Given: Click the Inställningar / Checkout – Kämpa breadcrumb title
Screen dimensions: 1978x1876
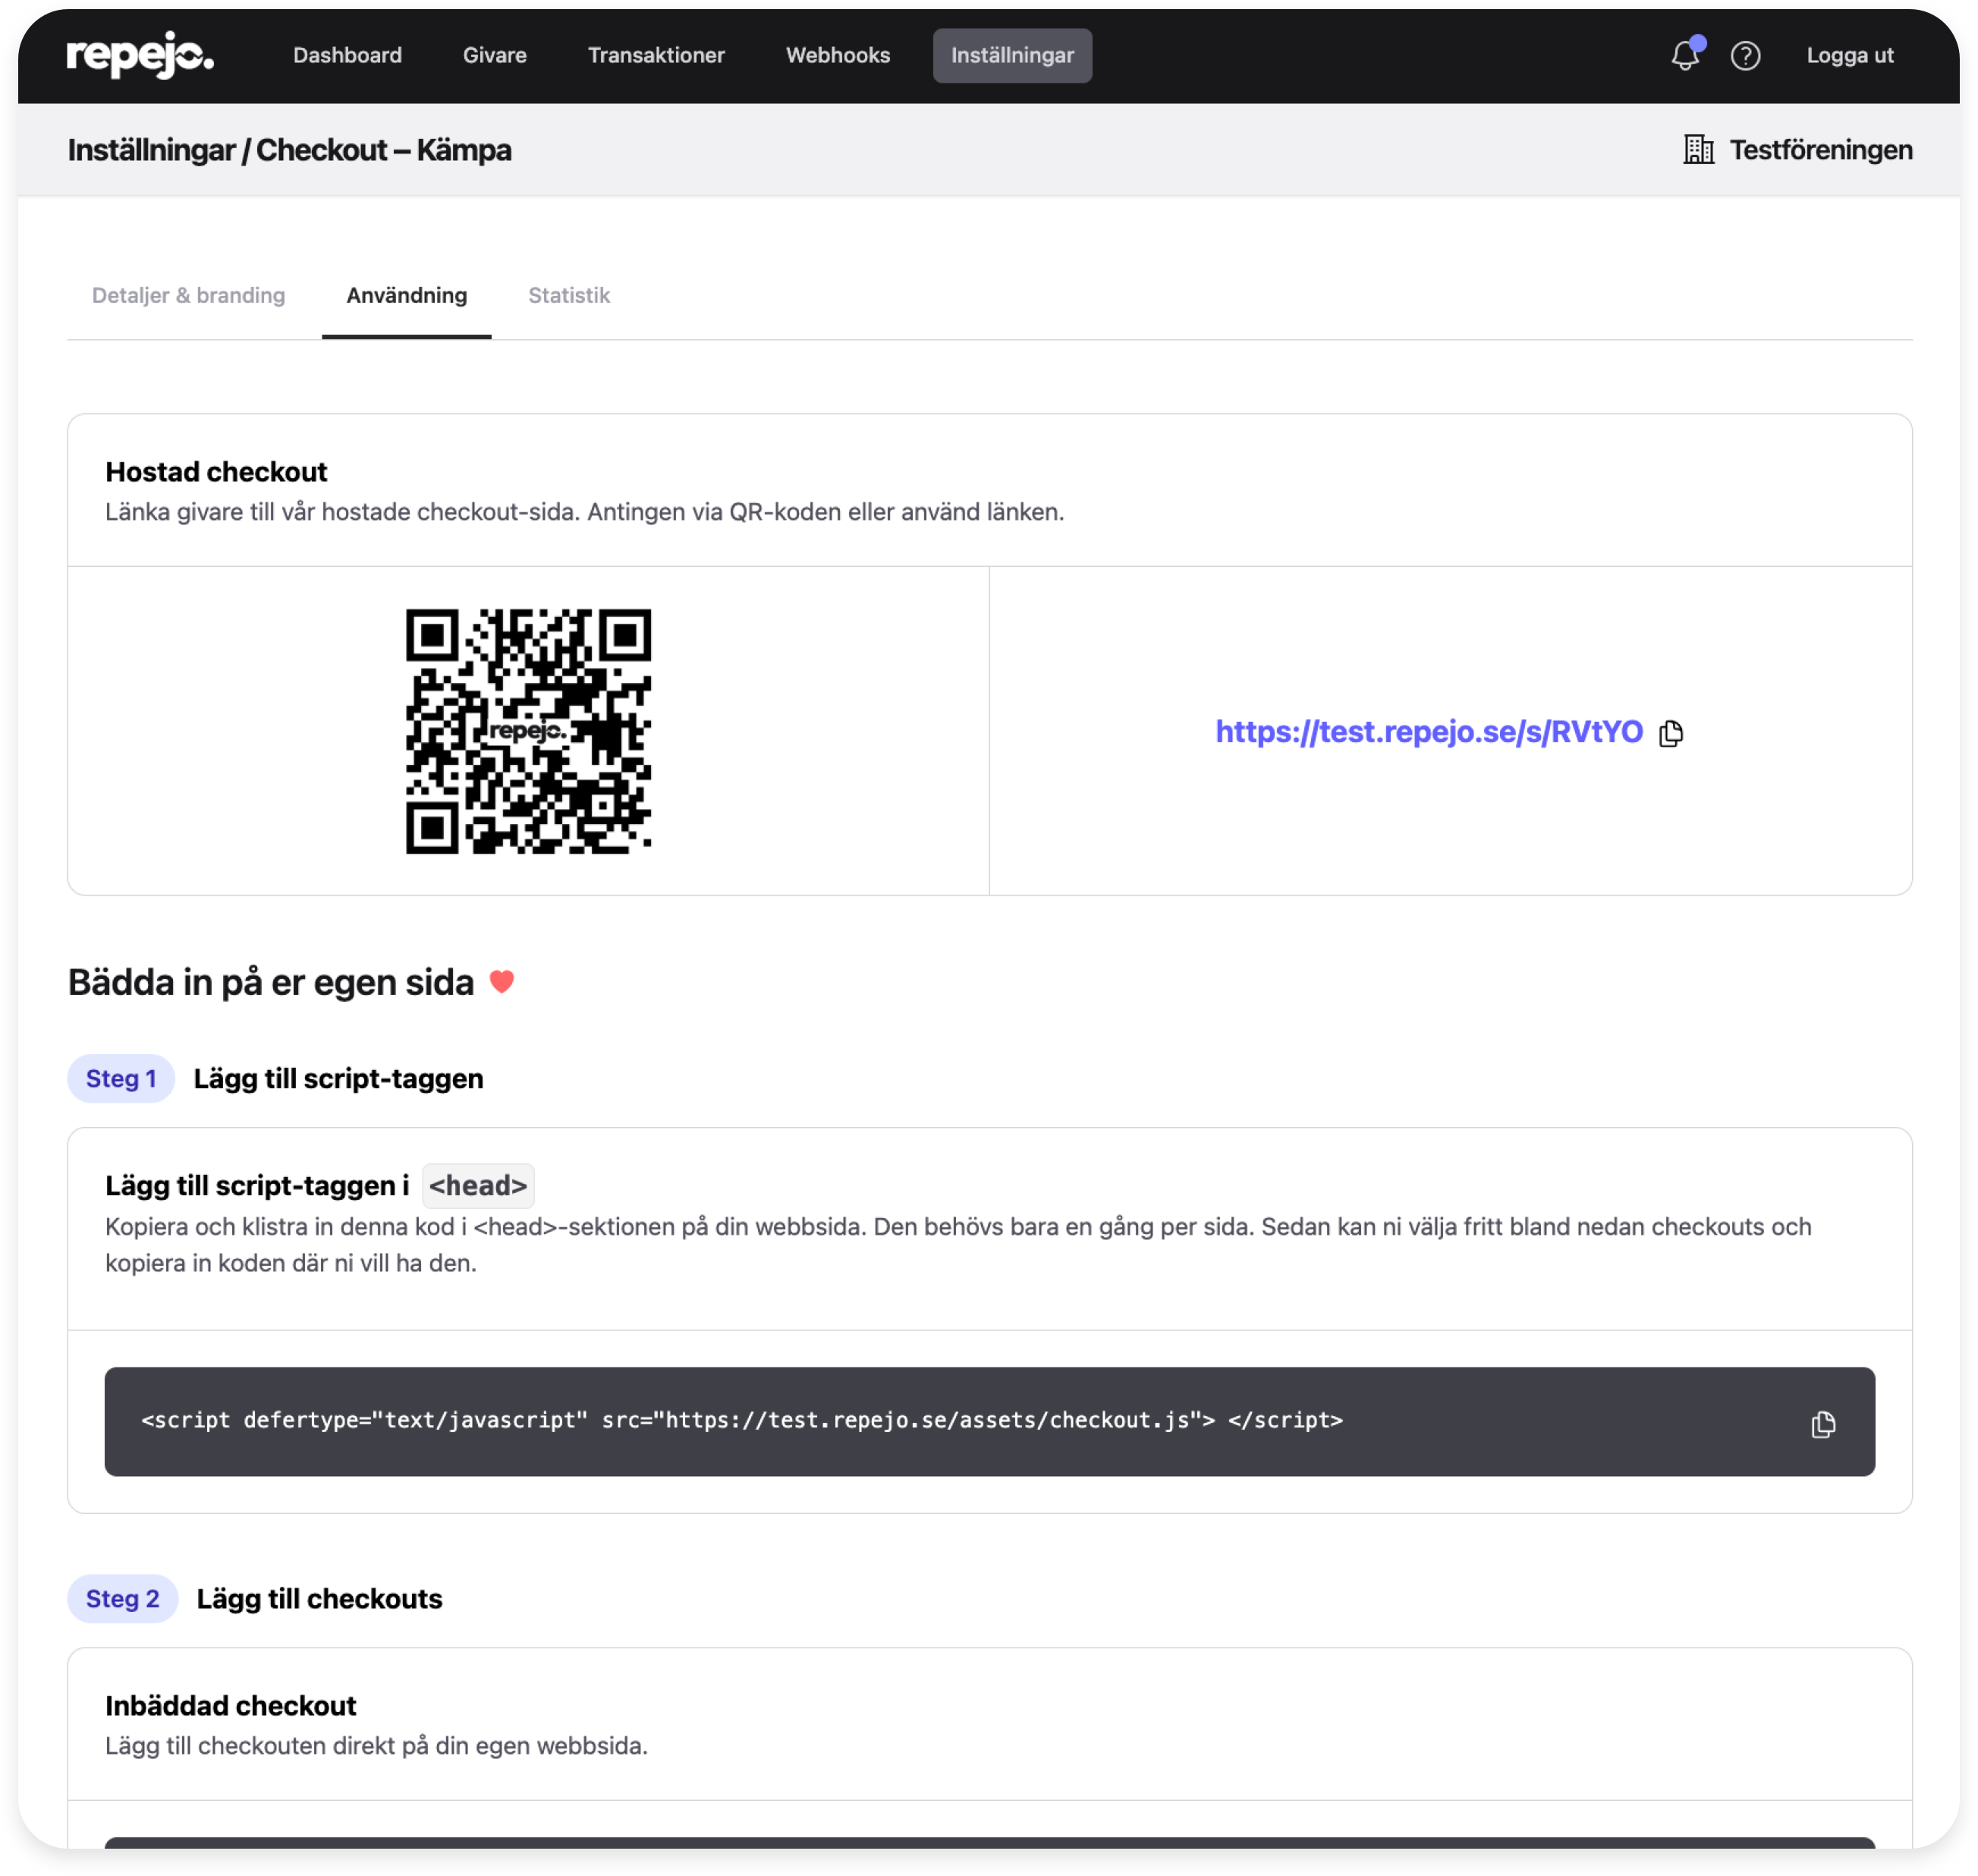Looking at the screenshot, I should coord(290,150).
